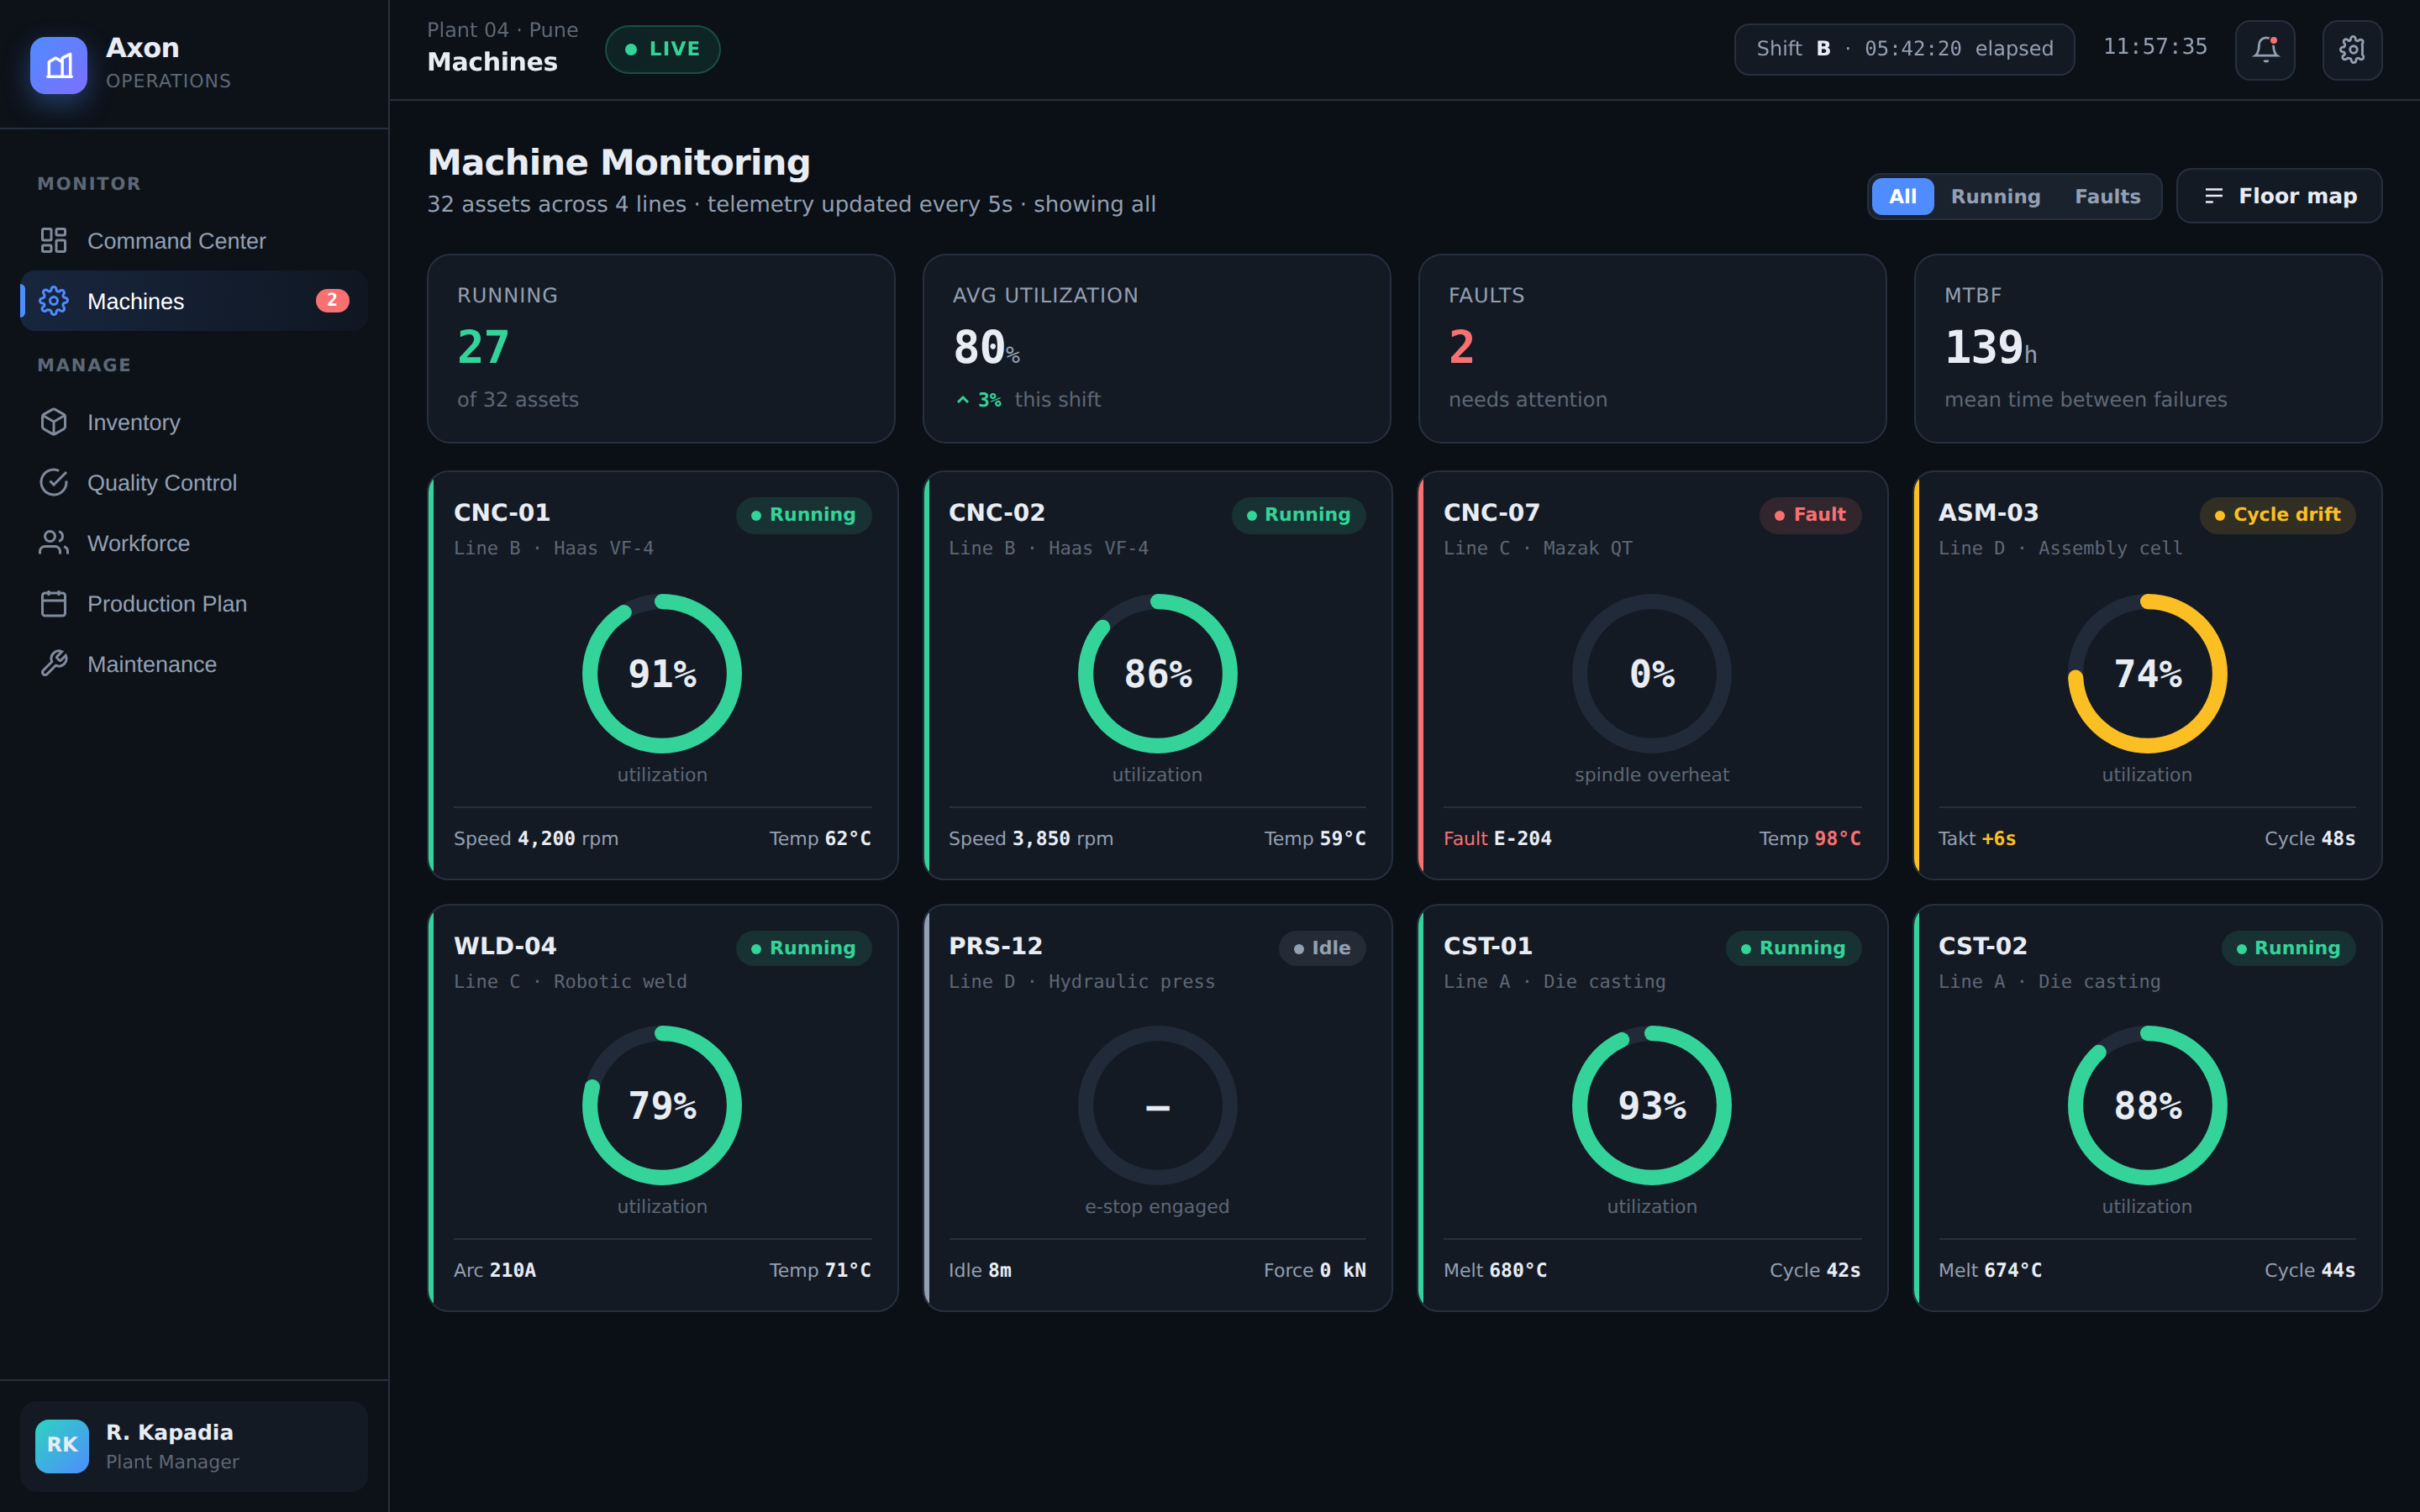Click the CNC-01 Running status badge
Image resolution: width=2420 pixels, height=1512 pixels.
click(804, 515)
